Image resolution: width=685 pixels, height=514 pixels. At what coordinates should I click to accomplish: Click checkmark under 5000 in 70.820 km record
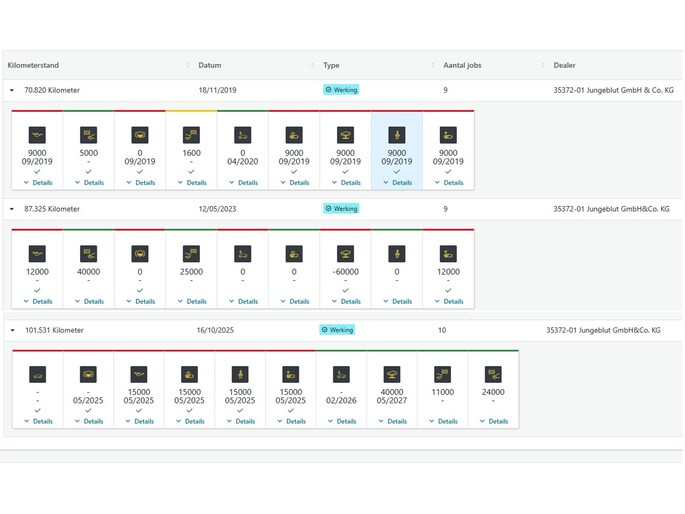click(x=89, y=171)
